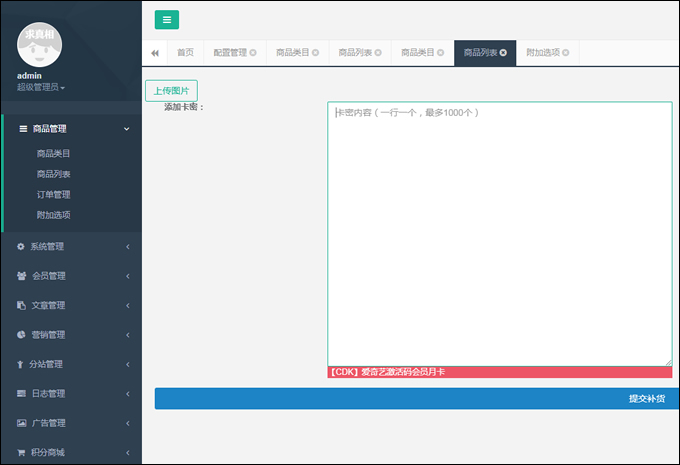Toggle the sidebar with the green hamburger button
680x465 pixels.
click(x=167, y=20)
